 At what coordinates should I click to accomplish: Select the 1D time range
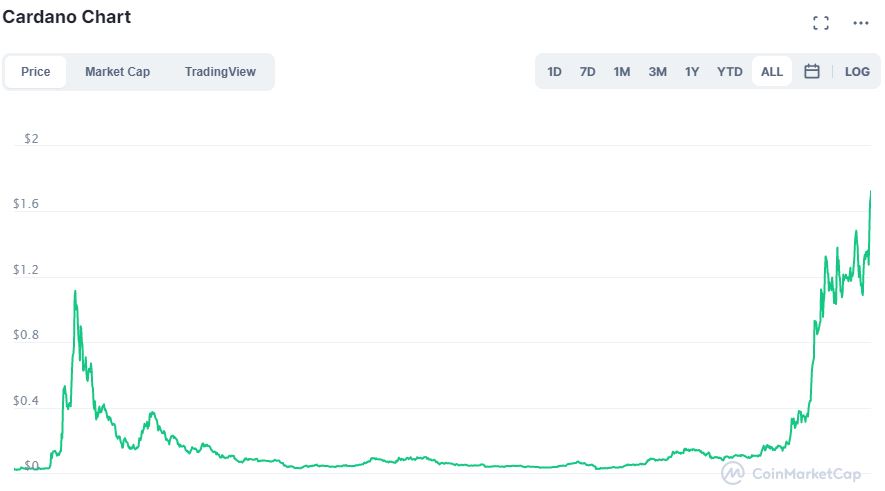[554, 72]
